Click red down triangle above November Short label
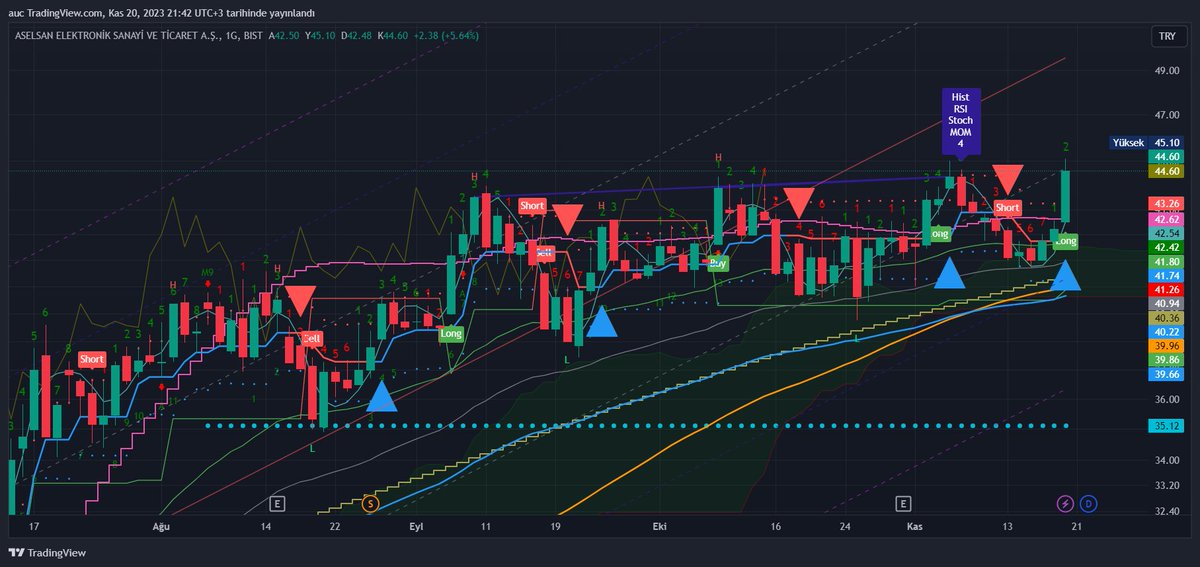This screenshot has width=1200, height=567. point(1008,179)
